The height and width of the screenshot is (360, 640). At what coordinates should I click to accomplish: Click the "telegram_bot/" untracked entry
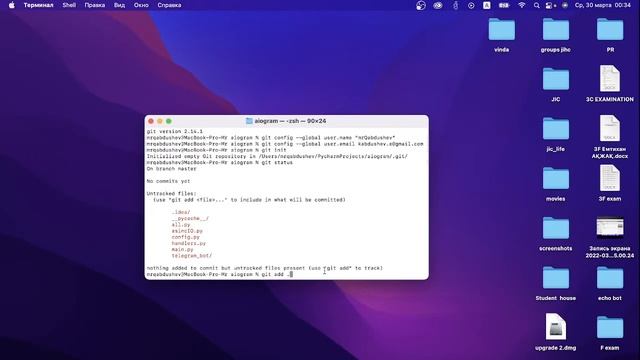pos(192,256)
